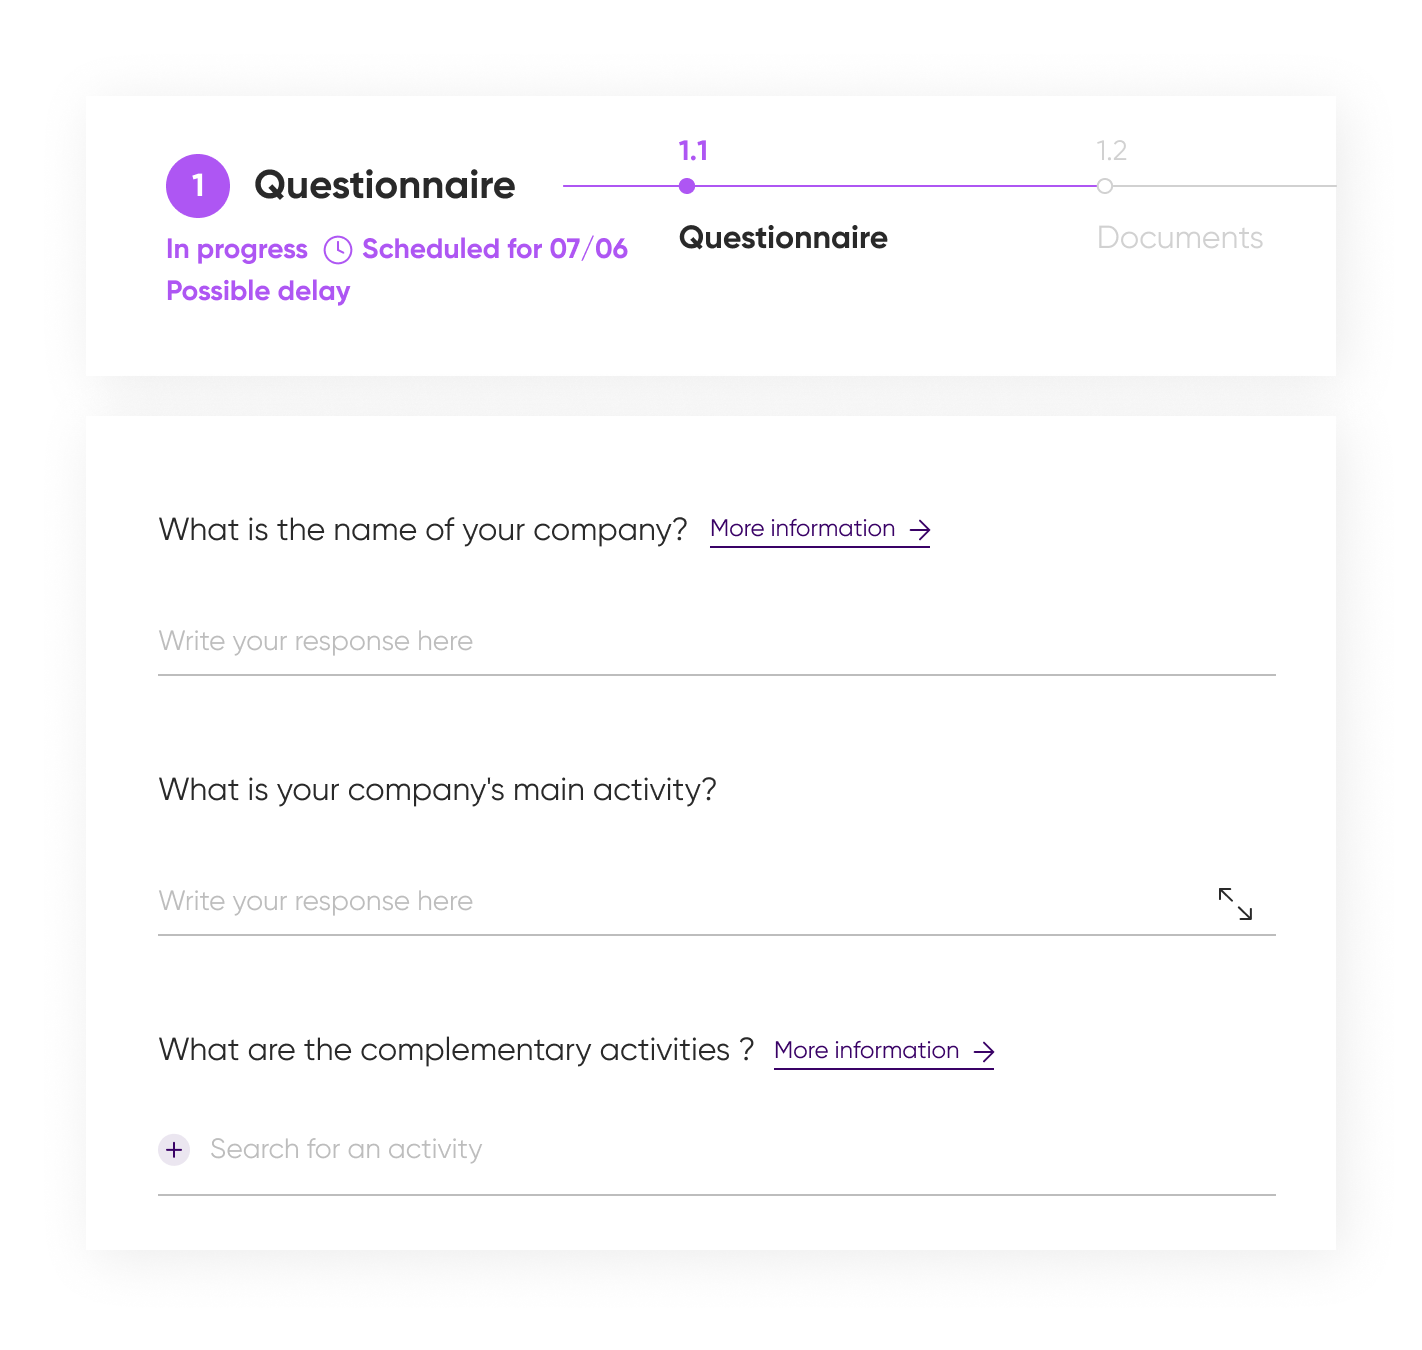Open More information for company name
The image size is (1422, 1350).
(x=803, y=529)
